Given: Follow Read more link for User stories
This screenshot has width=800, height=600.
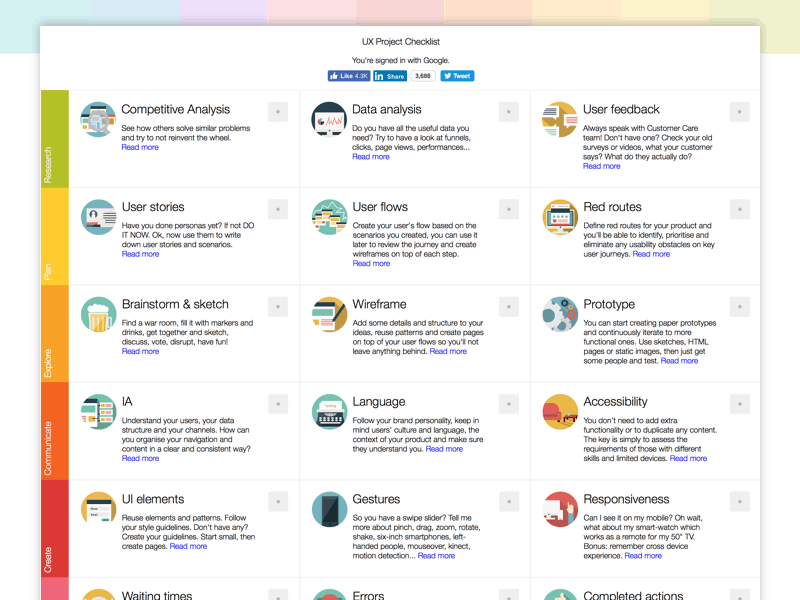Looking at the screenshot, I should (140, 254).
